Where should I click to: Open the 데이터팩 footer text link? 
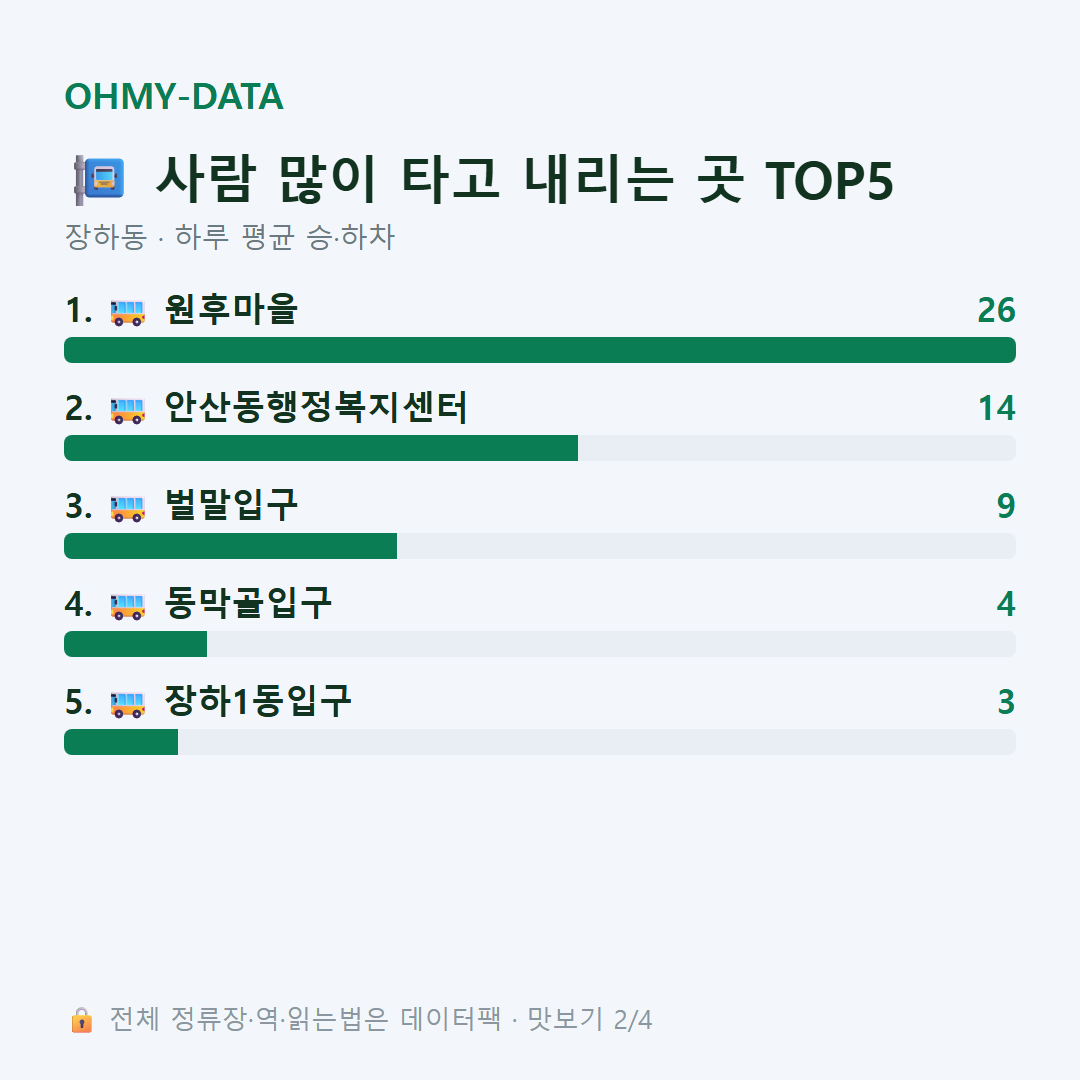[x=451, y=1019]
